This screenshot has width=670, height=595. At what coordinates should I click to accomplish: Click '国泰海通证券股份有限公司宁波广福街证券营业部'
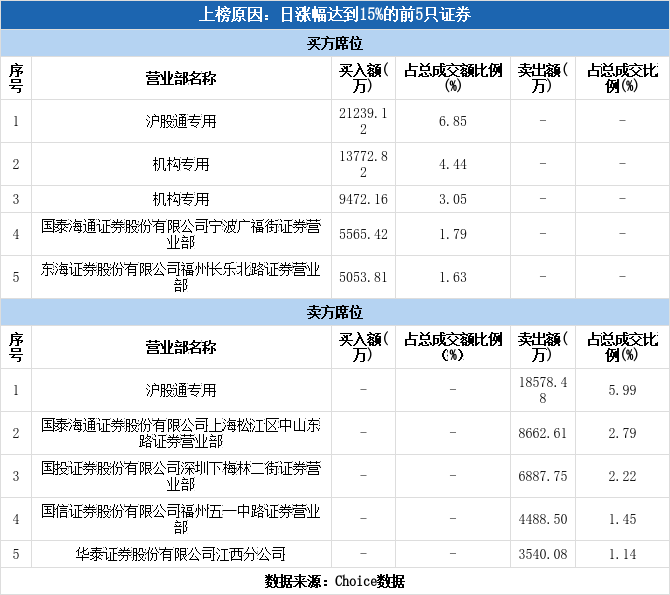point(181,234)
